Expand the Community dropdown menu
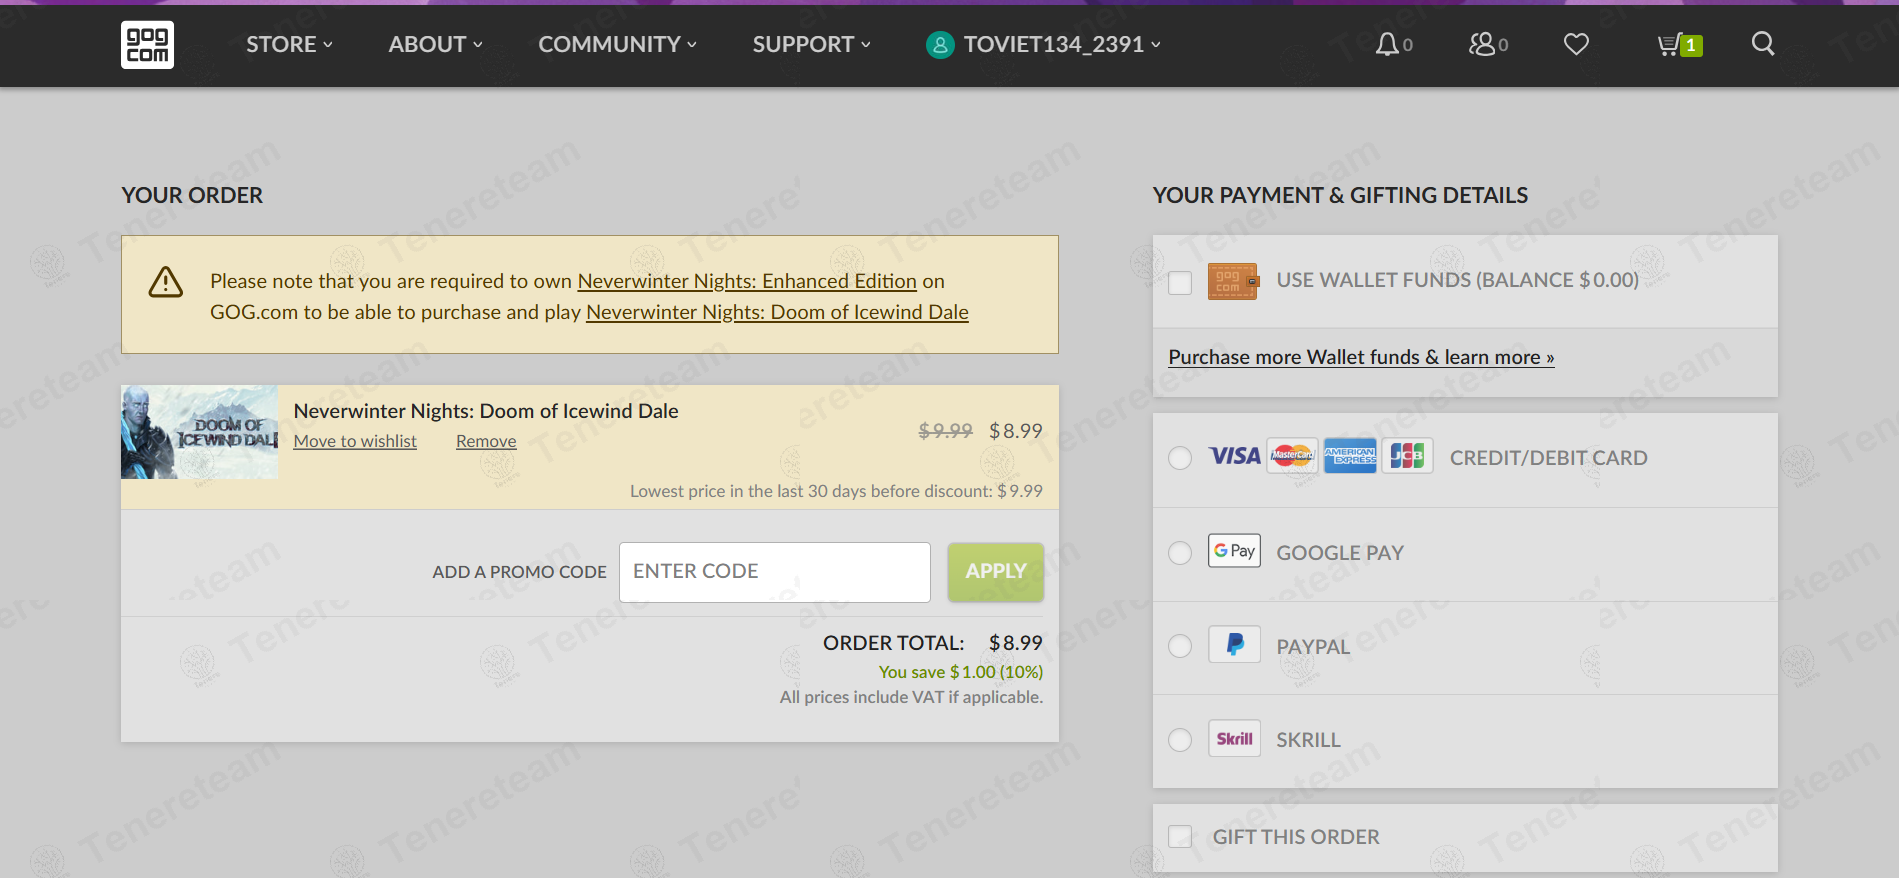This screenshot has height=878, width=1899. click(x=617, y=44)
